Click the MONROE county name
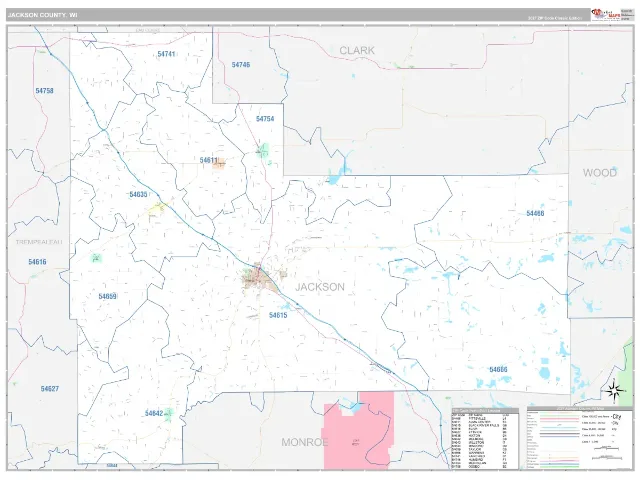Image resolution: width=640 pixels, height=480 pixels. [x=304, y=442]
